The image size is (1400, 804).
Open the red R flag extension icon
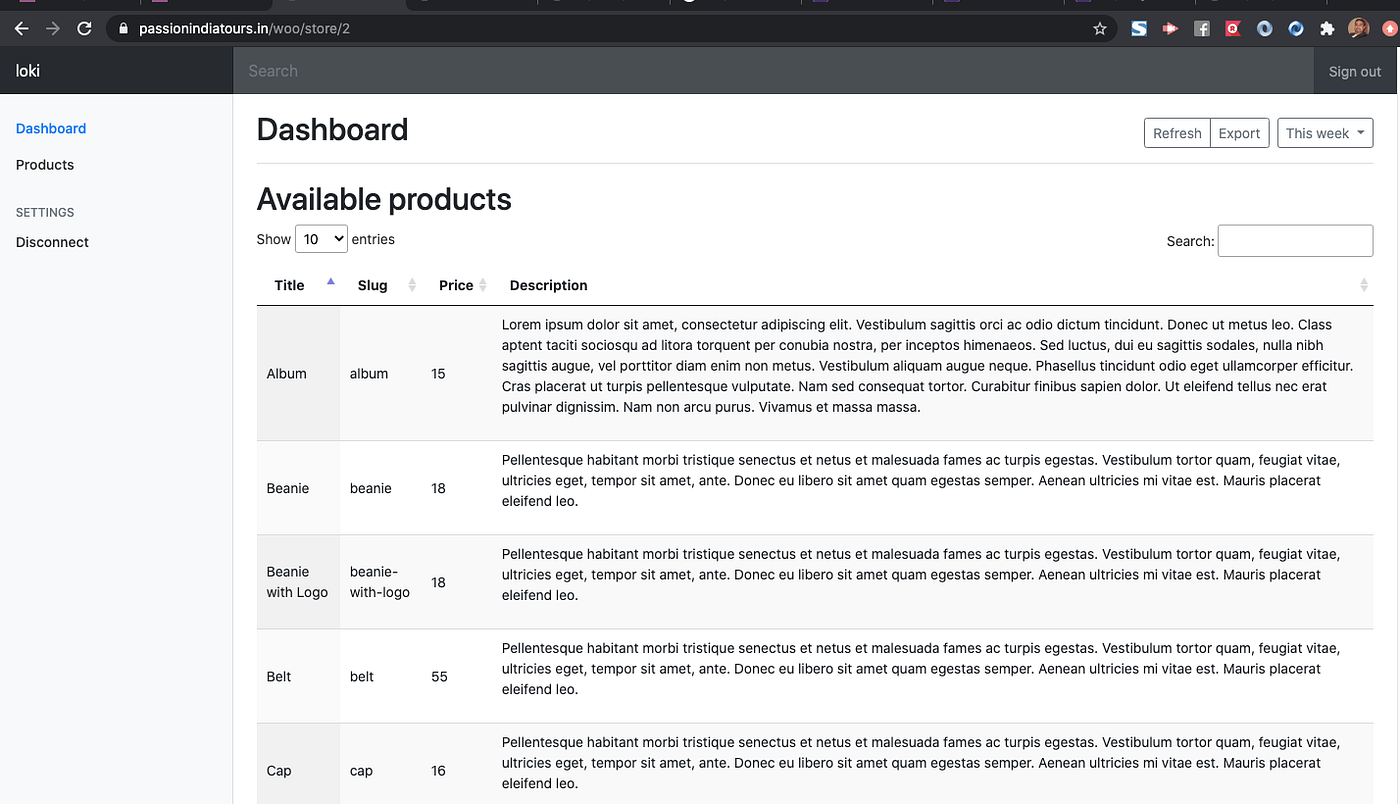[1233, 29]
